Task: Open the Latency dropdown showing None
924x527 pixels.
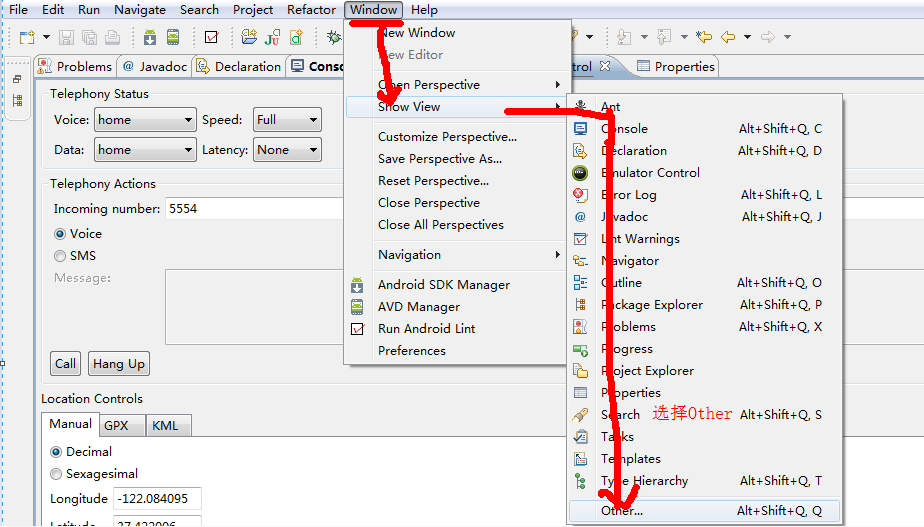Action: [x=287, y=150]
